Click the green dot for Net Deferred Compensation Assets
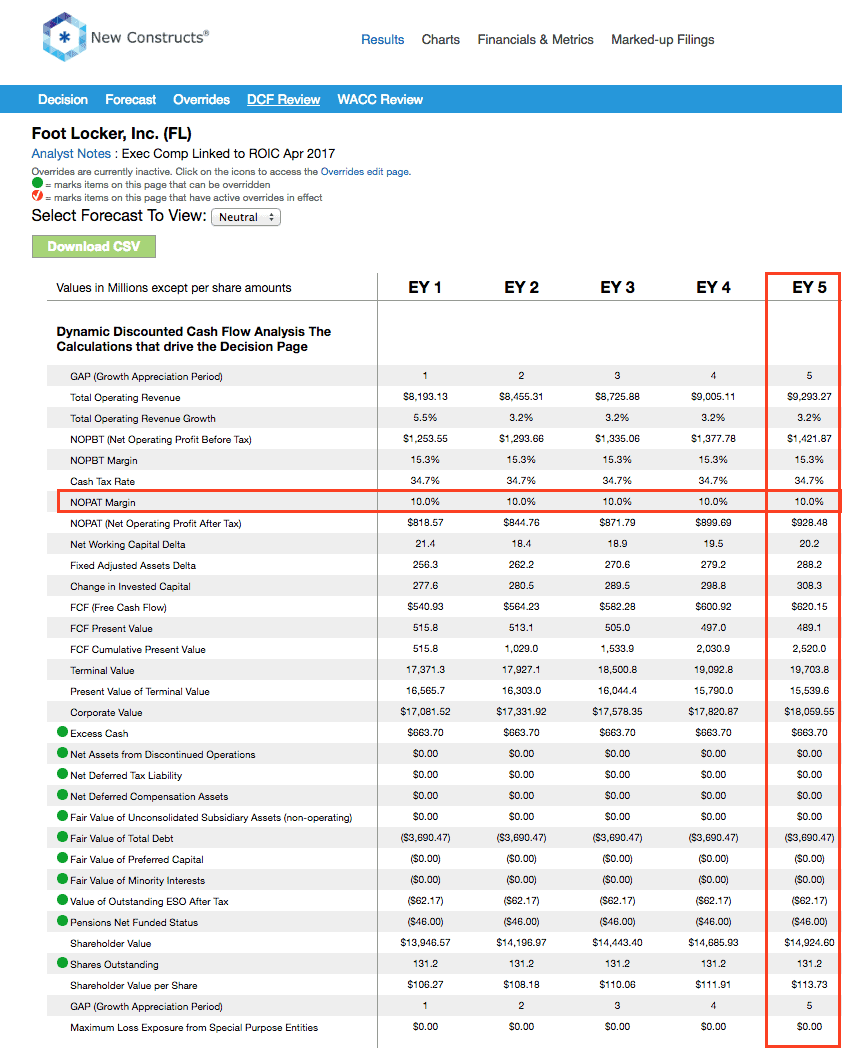842x1048 pixels. [63, 796]
